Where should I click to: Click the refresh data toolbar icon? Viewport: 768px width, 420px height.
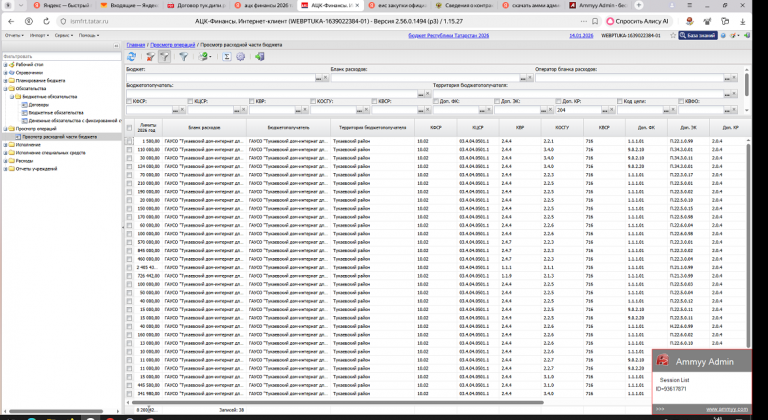[132, 57]
